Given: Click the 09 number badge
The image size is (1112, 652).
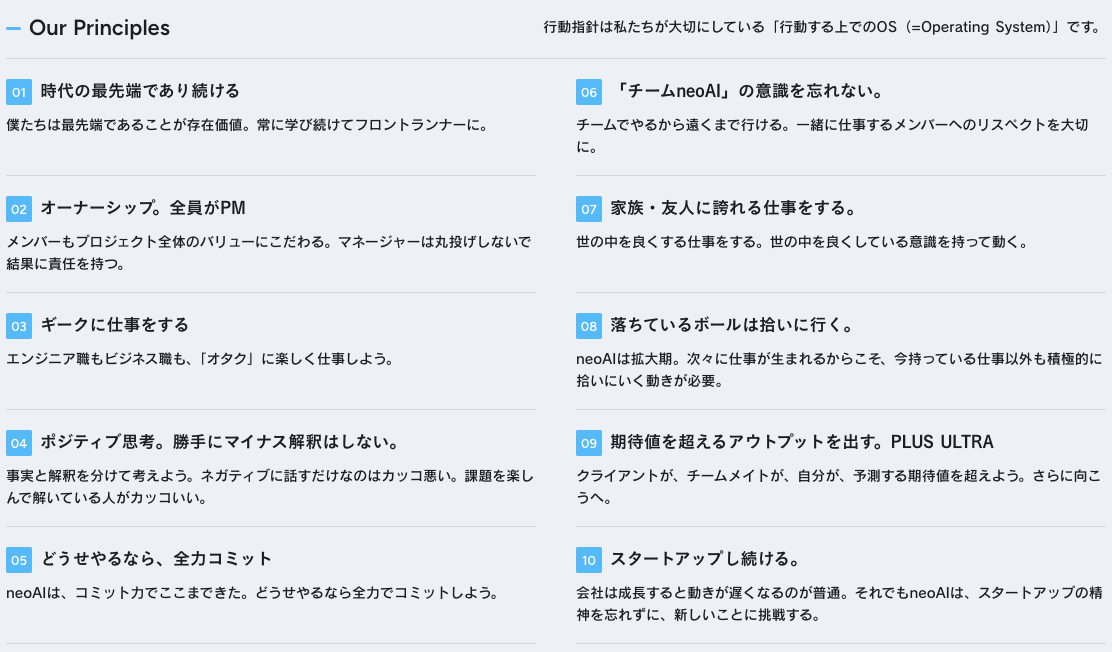Looking at the screenshot, I should (589, 443).
